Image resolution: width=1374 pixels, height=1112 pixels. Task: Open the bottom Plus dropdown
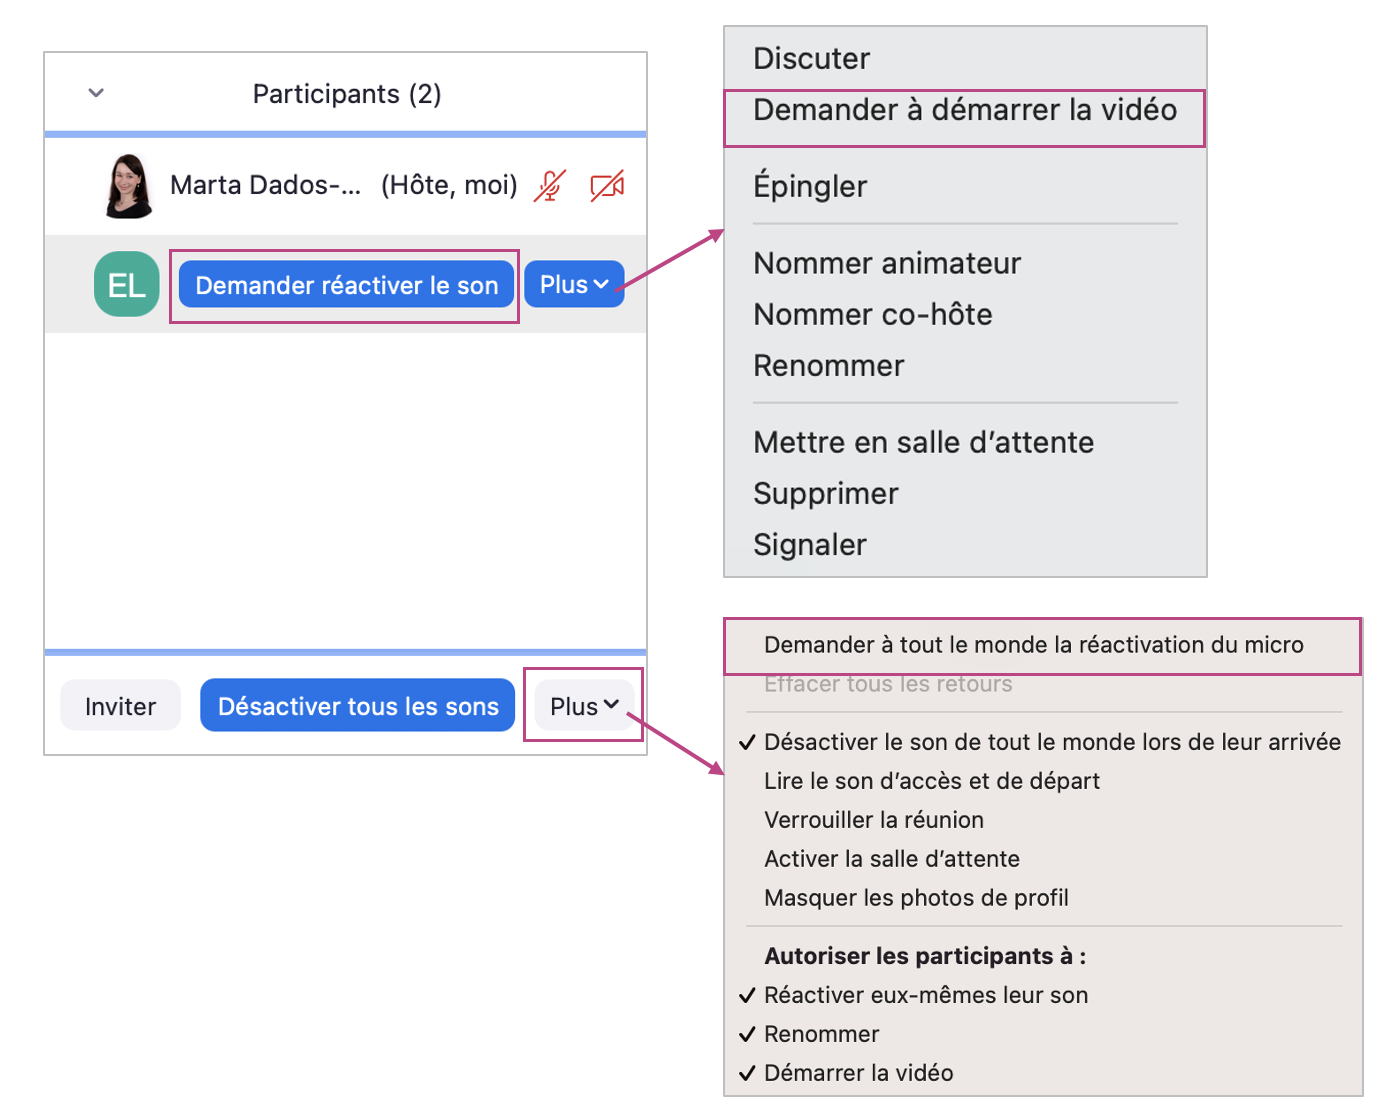pyautogui.click(x=584, y=706)
